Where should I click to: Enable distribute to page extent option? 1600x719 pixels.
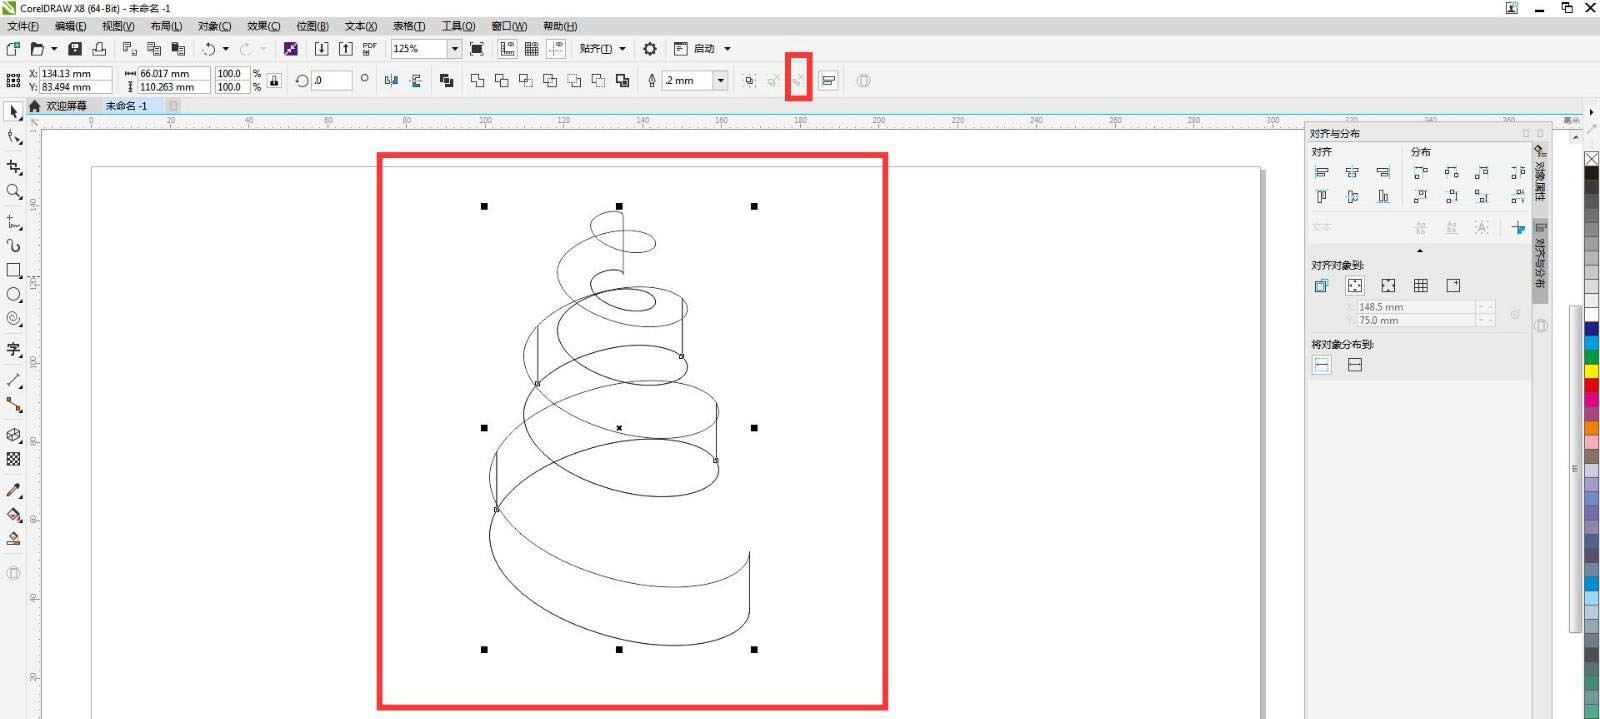click(1355, 365)
